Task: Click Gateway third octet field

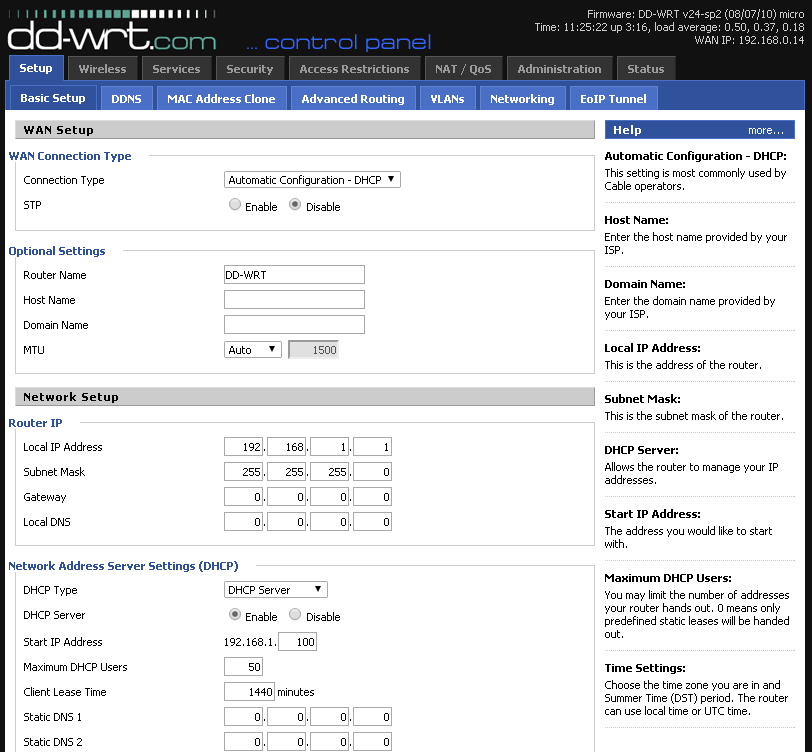Action: click(x=329, y=497)
